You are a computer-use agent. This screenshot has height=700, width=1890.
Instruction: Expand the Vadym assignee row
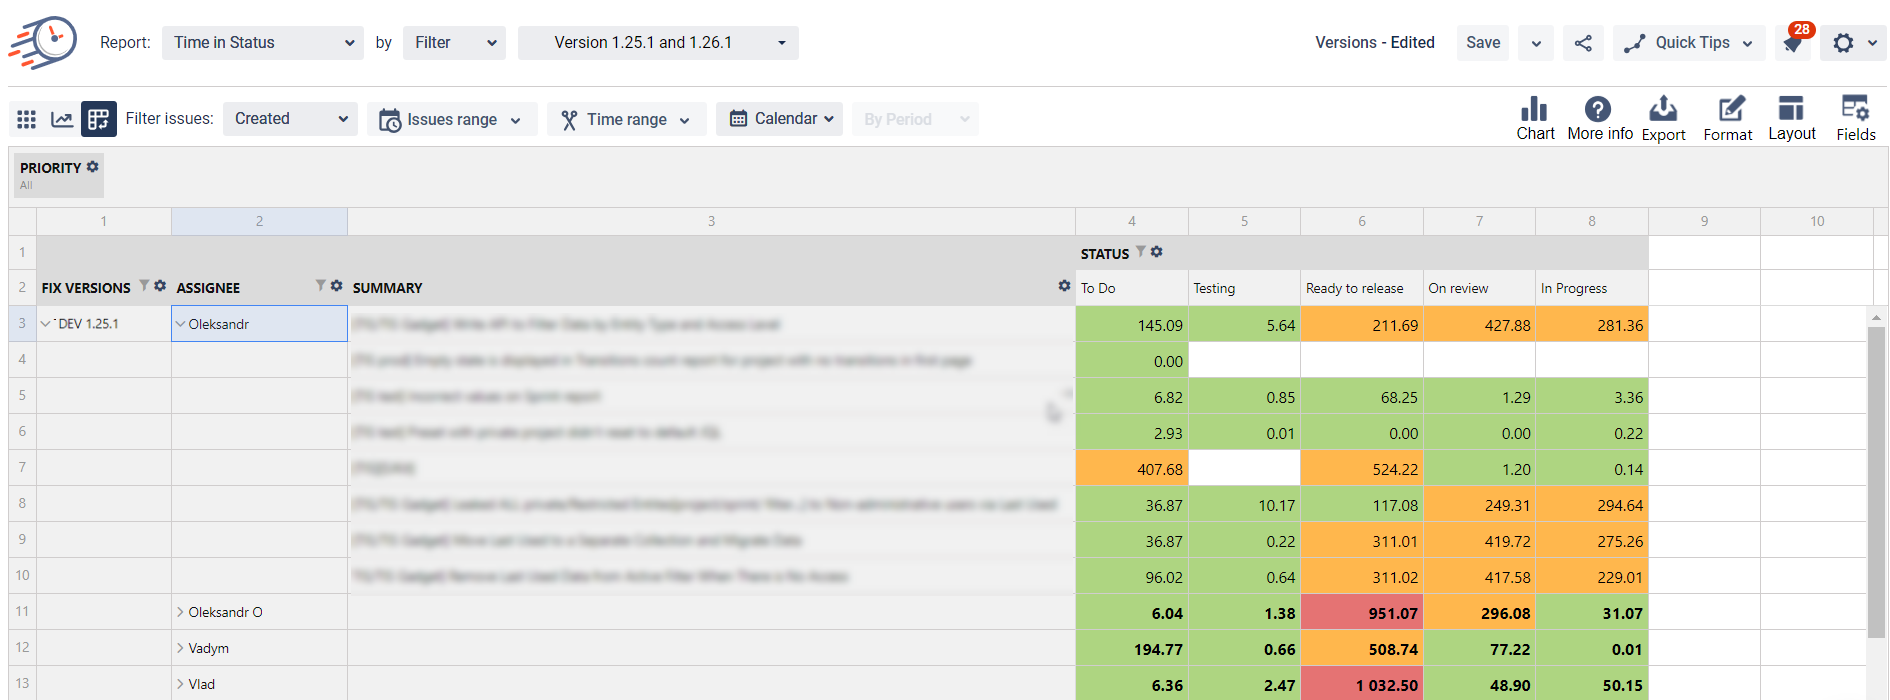coord(181,648)
